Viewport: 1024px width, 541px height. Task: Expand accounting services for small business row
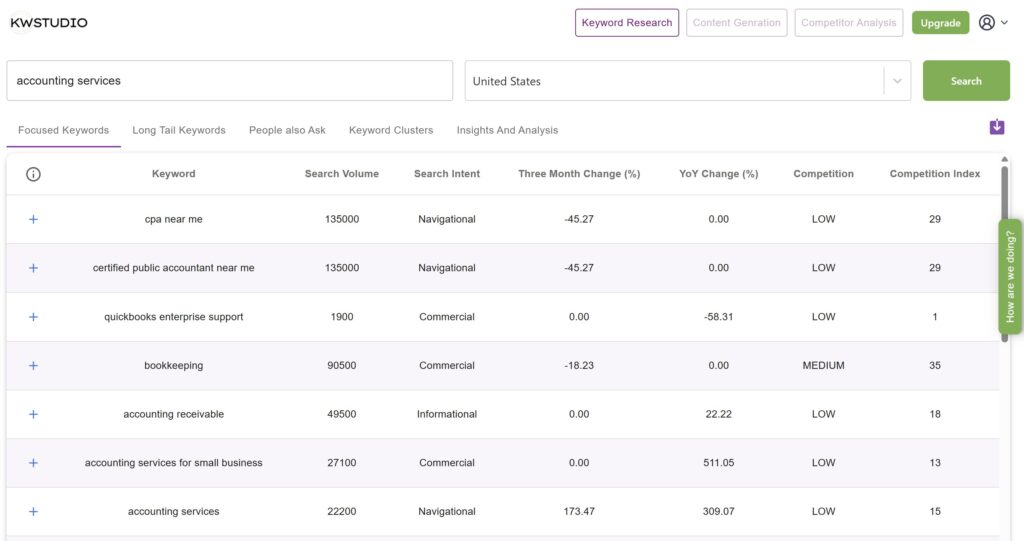(x=33, y=463)
